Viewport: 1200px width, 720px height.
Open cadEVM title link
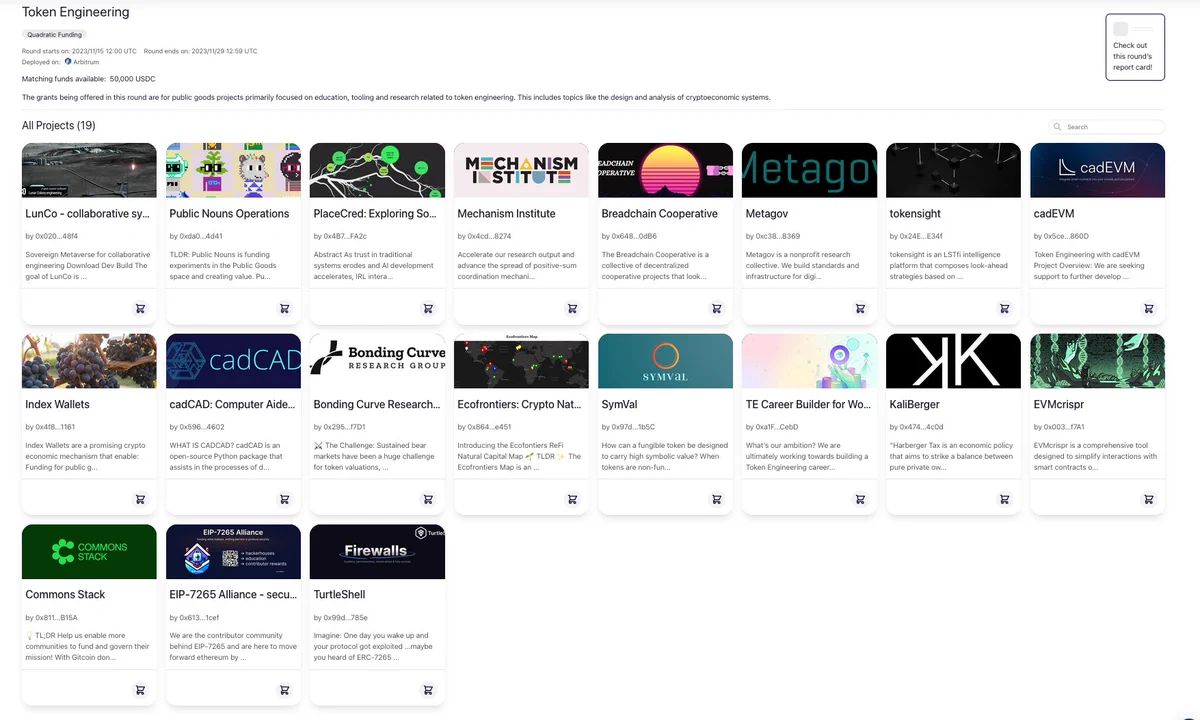click(x=1054, y=214)
